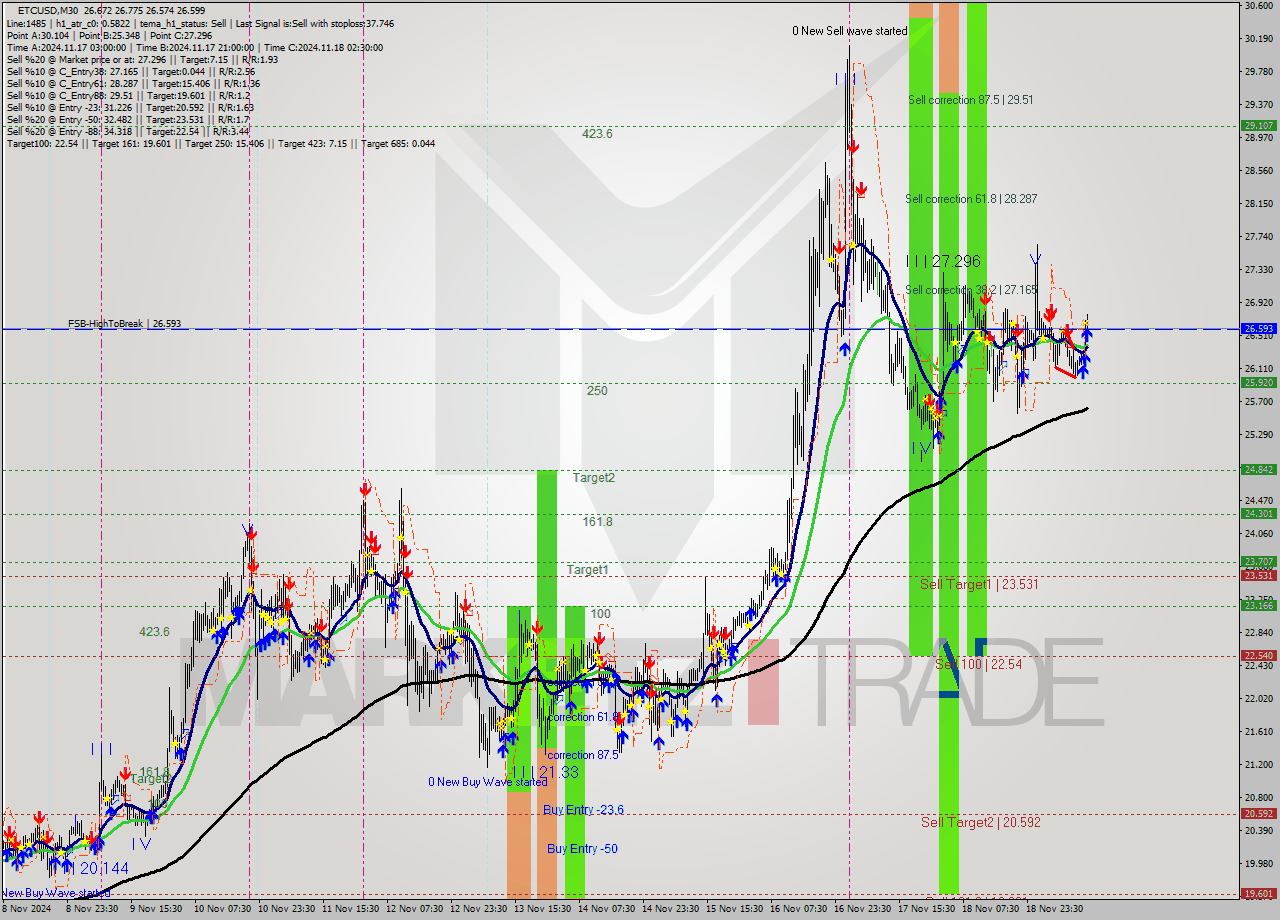Click 'Sell Target1 | 23.531' label

click(x=979, y=584)
